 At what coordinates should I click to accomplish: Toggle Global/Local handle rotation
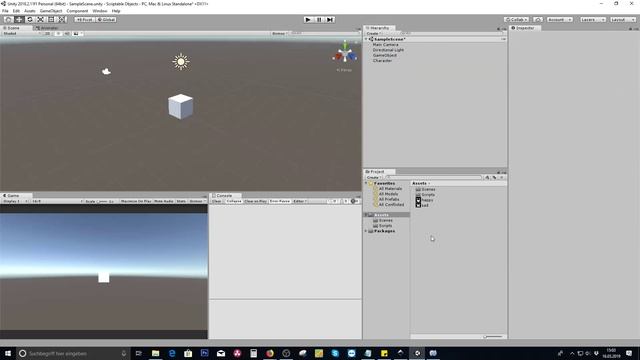[x=106, y=20]
